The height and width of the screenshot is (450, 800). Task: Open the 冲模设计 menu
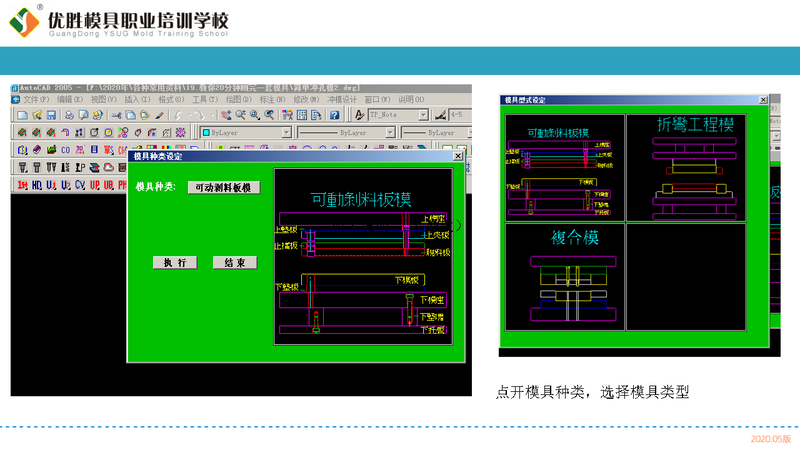(342, 100)
